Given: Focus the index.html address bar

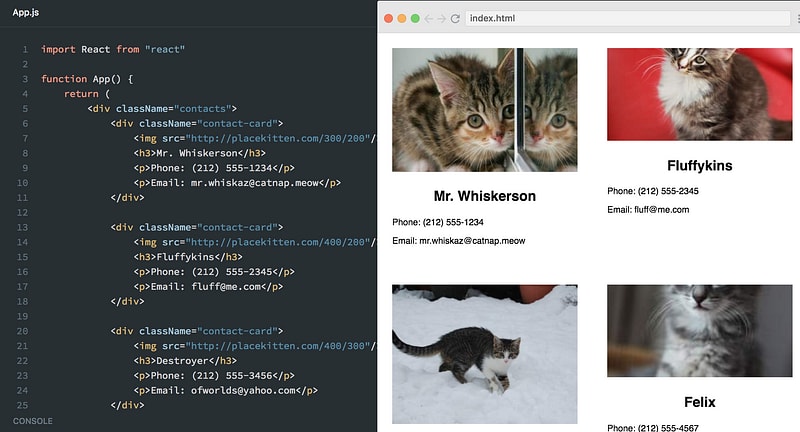Looking at the screenshot, I should pyautogui.click(x=628, y=18).
